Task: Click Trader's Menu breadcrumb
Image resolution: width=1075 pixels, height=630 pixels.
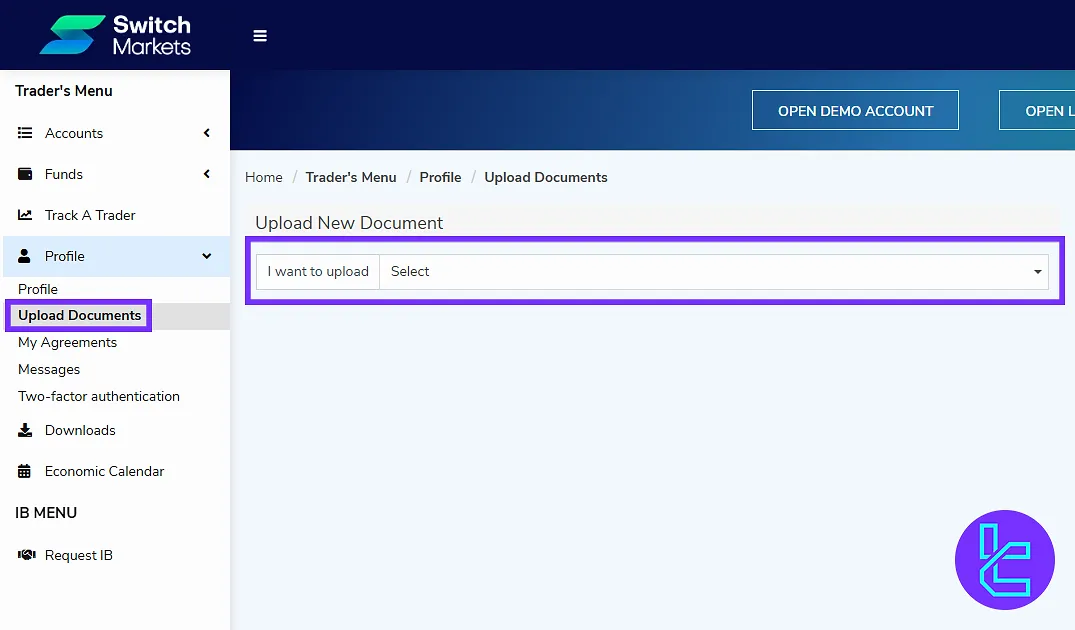Action: click(351, 178)
